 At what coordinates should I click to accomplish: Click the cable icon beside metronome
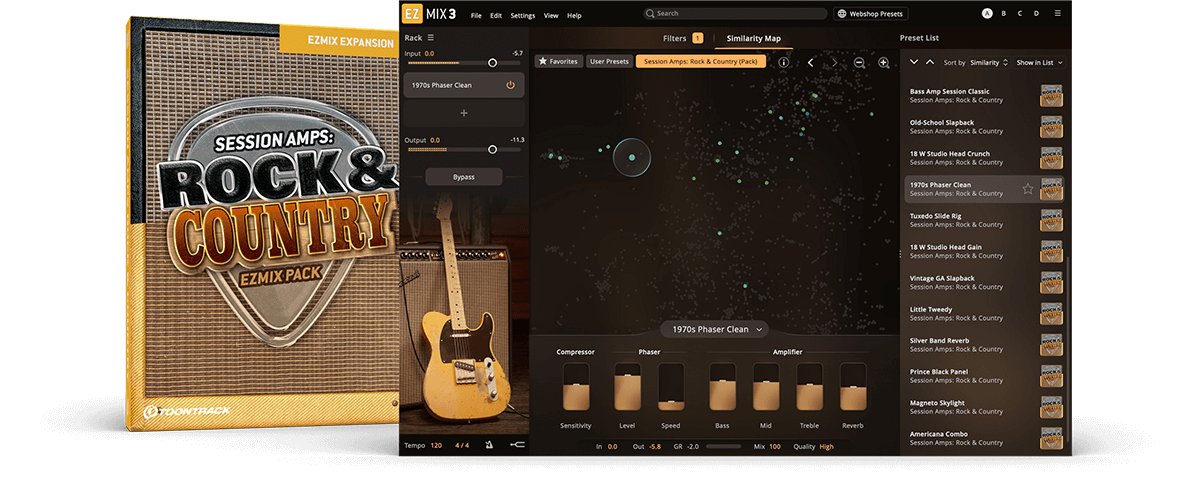pos(516,445)
